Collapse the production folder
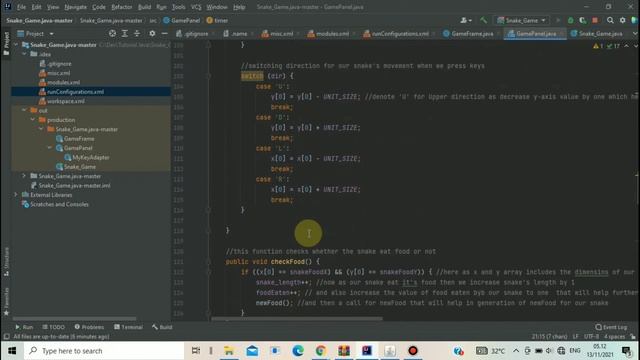 click(x=33, y=120)
